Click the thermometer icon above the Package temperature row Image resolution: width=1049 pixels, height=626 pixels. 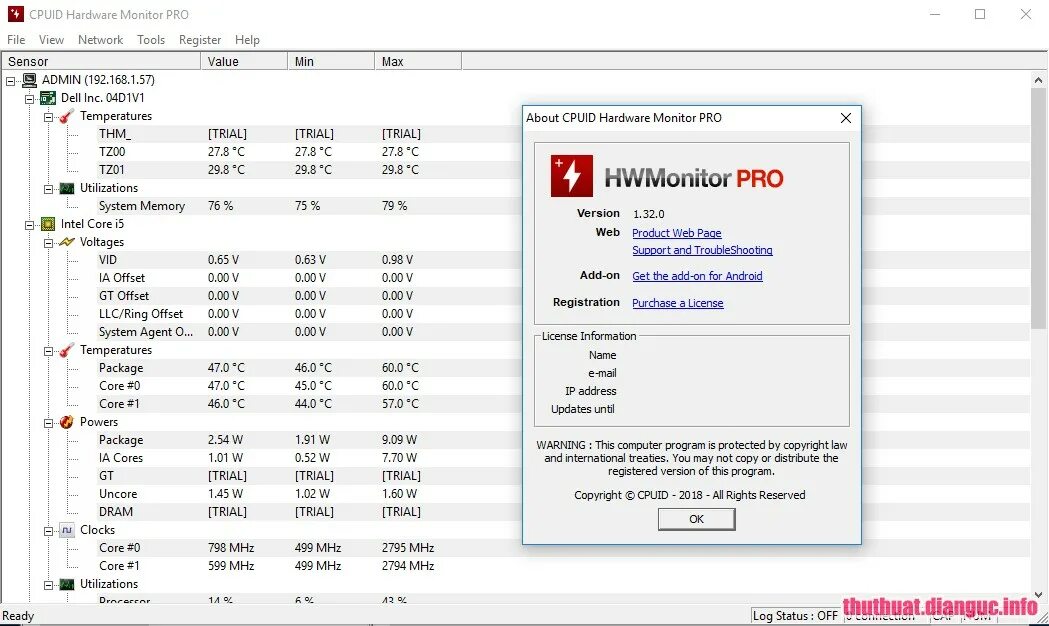67,350
